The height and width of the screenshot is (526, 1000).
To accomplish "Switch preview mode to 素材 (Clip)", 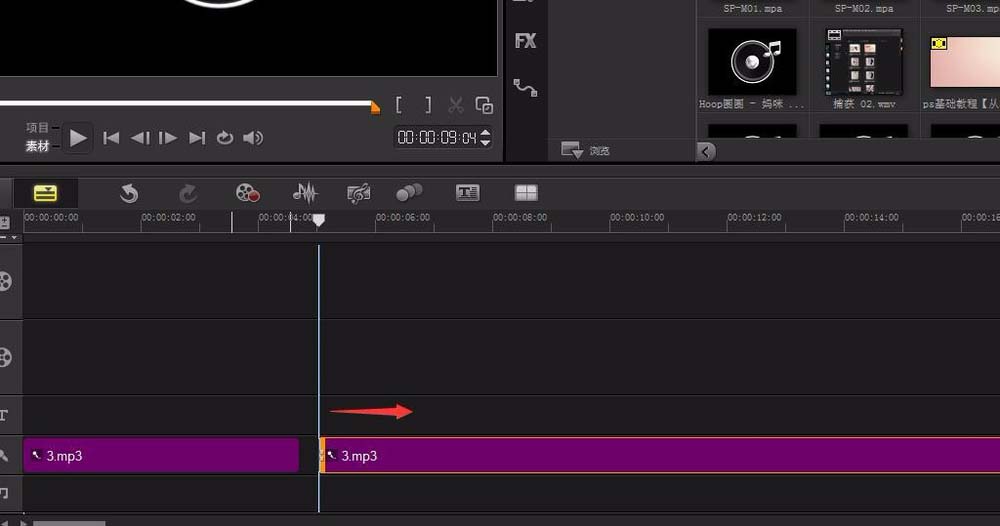I will [x=37, y=146].
